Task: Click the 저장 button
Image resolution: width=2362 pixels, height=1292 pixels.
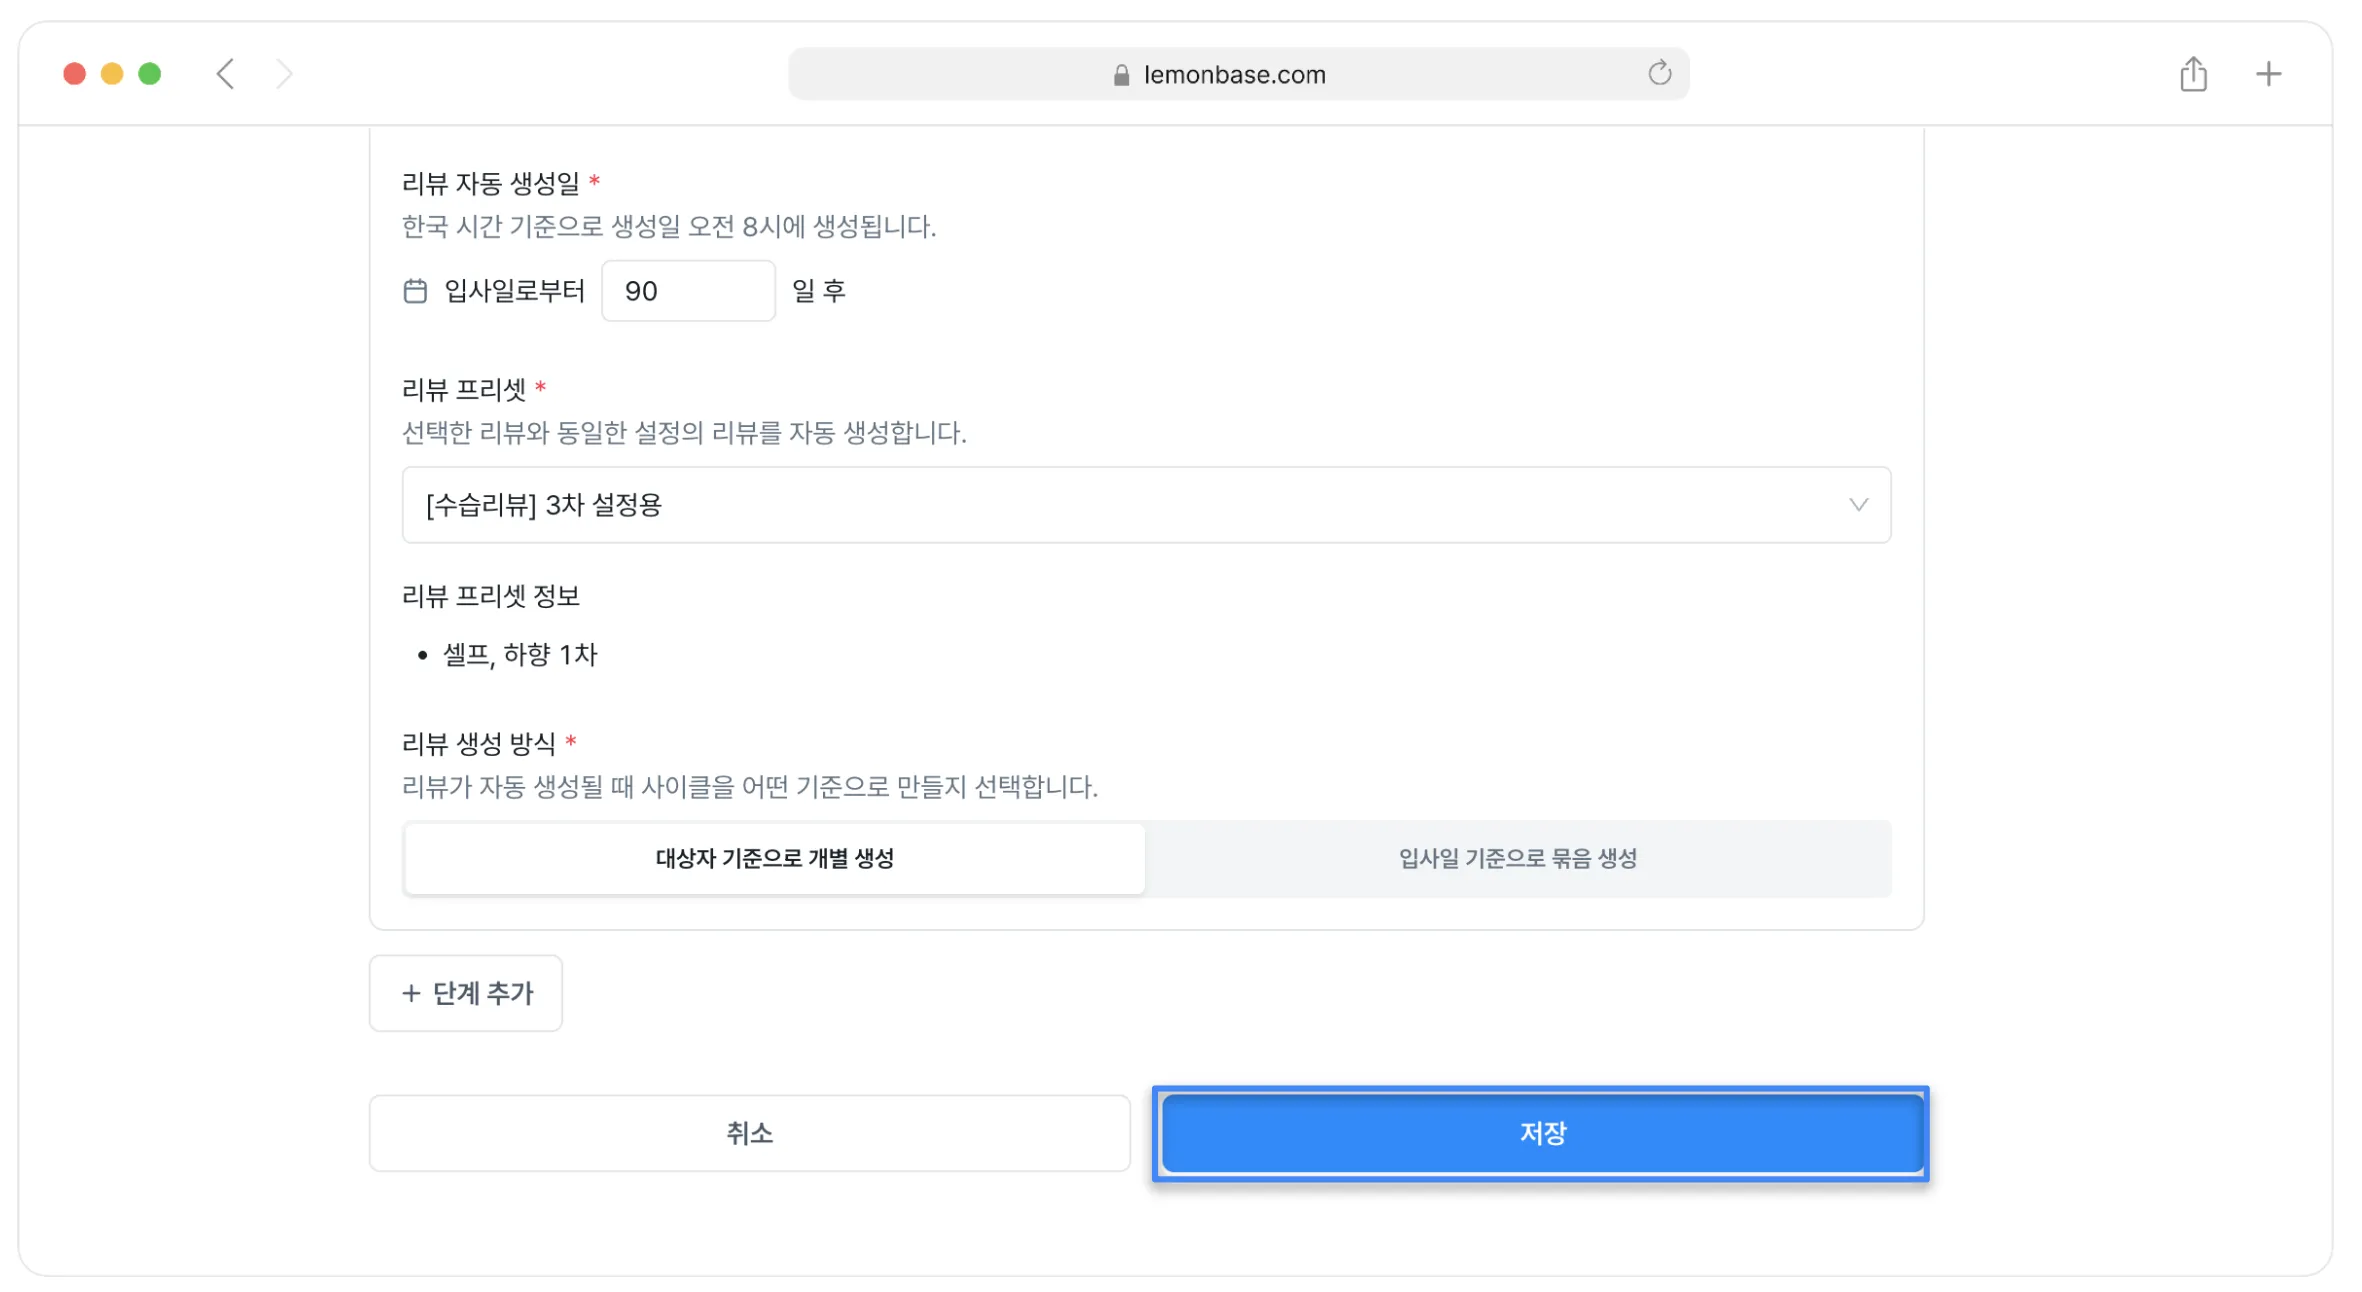Action: tap(1541, 1133)
